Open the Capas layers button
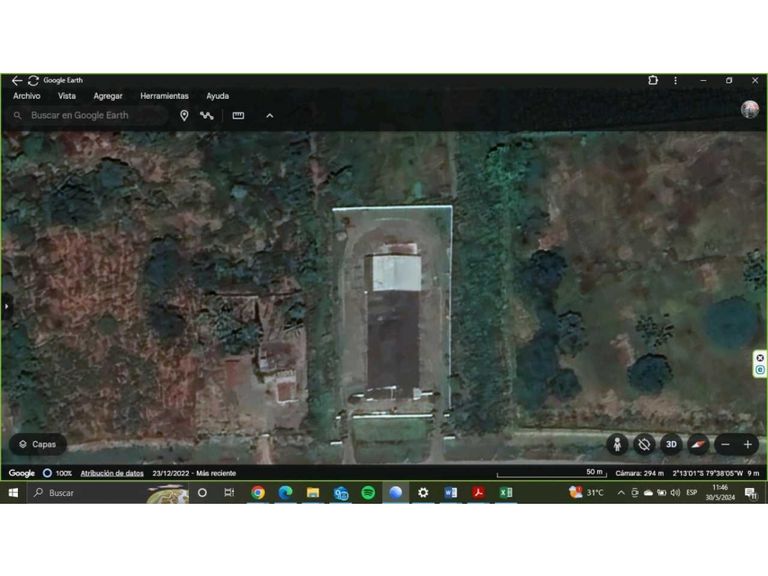Viewport: 768px width, 576px height. (x=38, y=444)
